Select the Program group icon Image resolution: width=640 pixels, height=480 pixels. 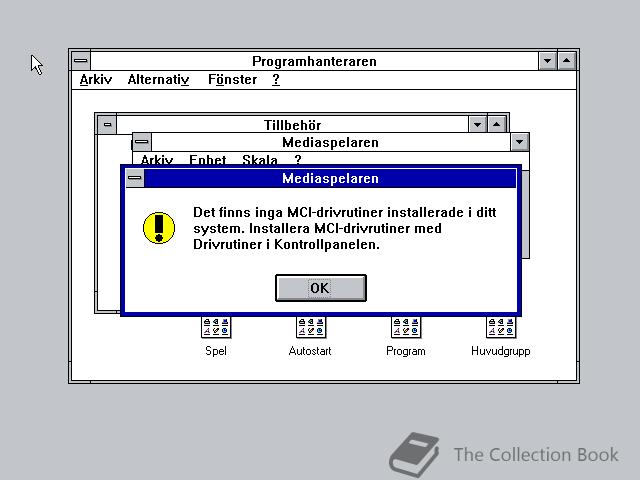pyautogui.click(x=406, y=327)
